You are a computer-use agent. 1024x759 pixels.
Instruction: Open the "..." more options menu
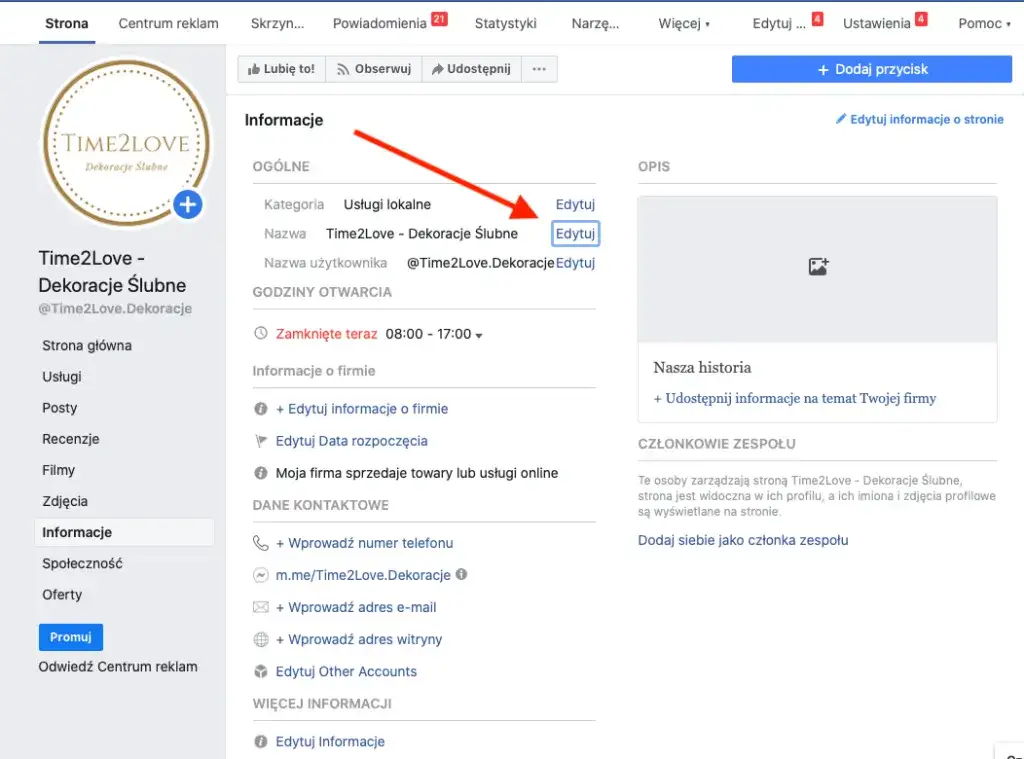point(538,68)
